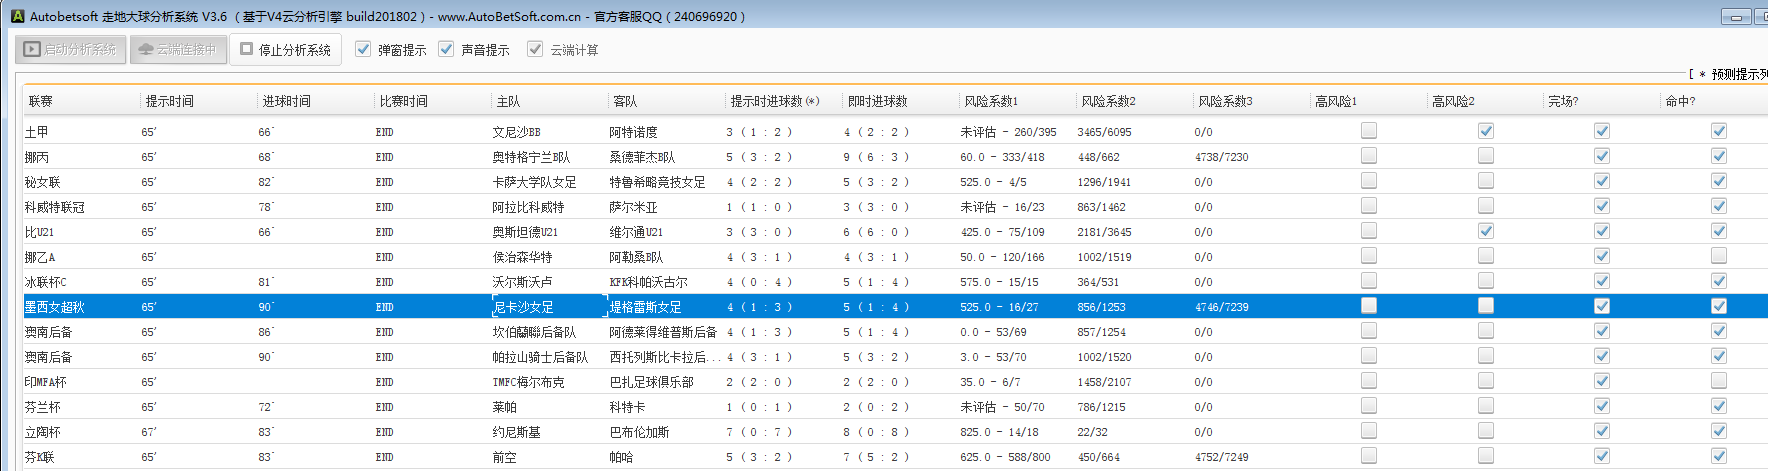Click the home team cell 约尼斯基
The height and width of the screenshot is (471, 1768).
click(516, 432)
